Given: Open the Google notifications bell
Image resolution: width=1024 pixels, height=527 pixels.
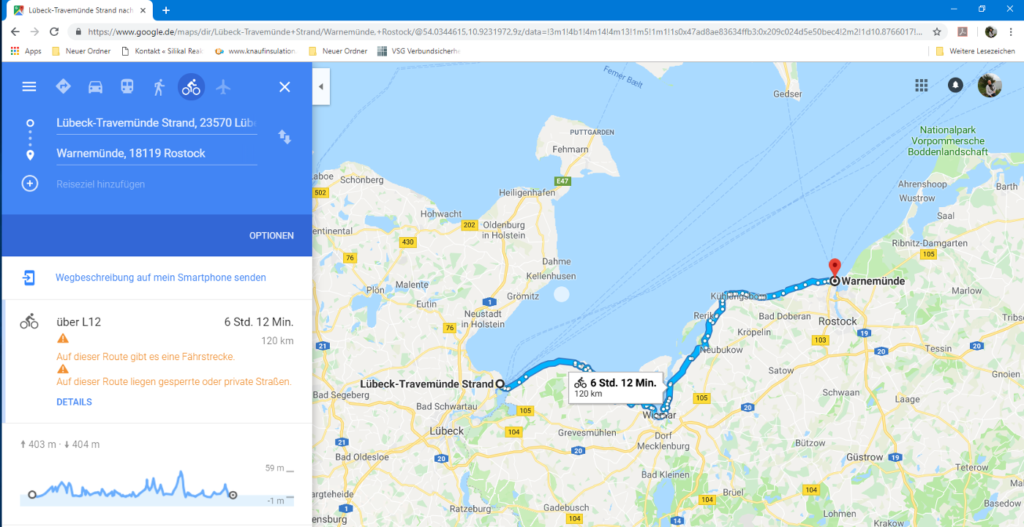Looking at the screenshot, I should pyautogui.click(x=955, y=86).
